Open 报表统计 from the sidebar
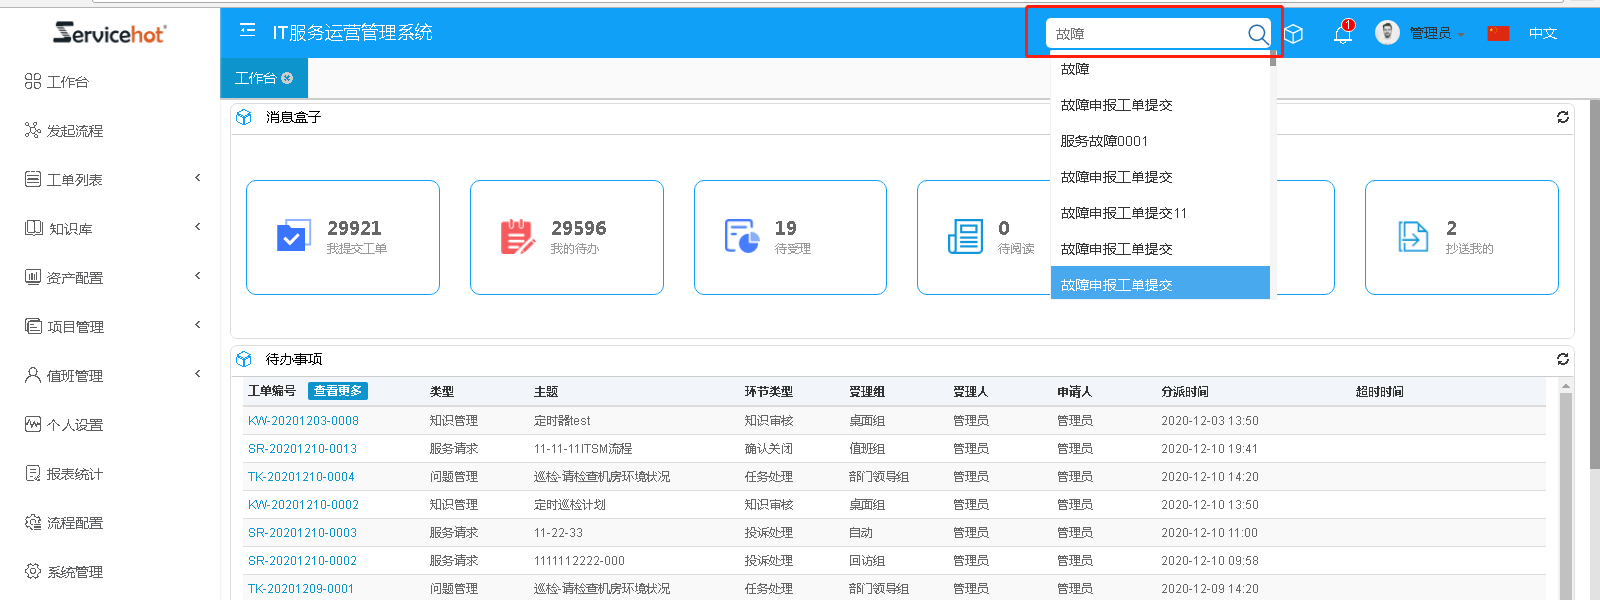 click(x=75, y=474)
